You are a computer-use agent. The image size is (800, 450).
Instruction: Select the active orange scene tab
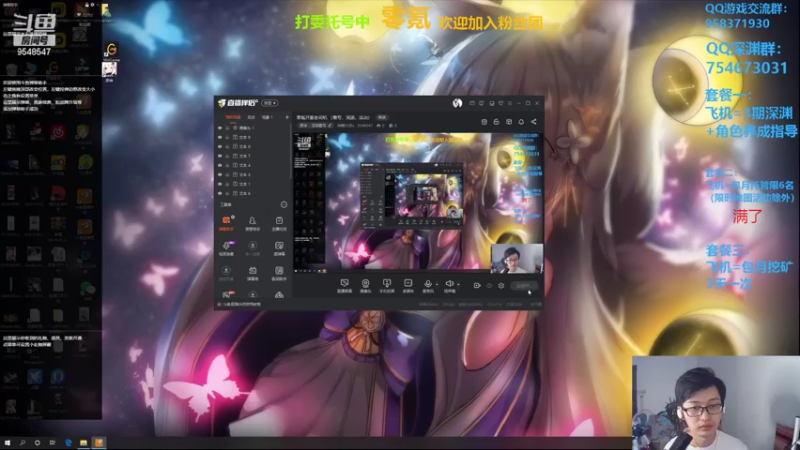click(233, 117)
